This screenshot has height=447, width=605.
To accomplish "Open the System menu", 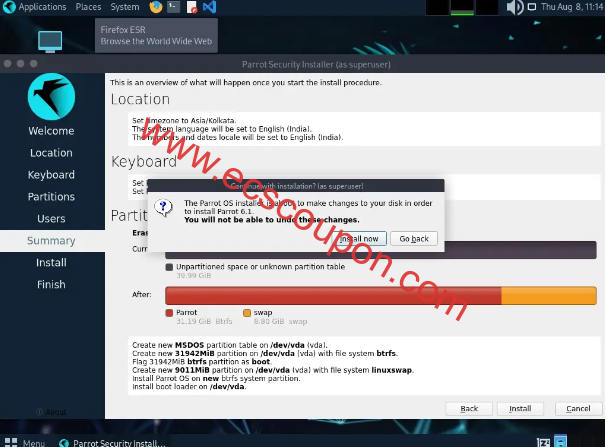I will click(x=125, y=7).
